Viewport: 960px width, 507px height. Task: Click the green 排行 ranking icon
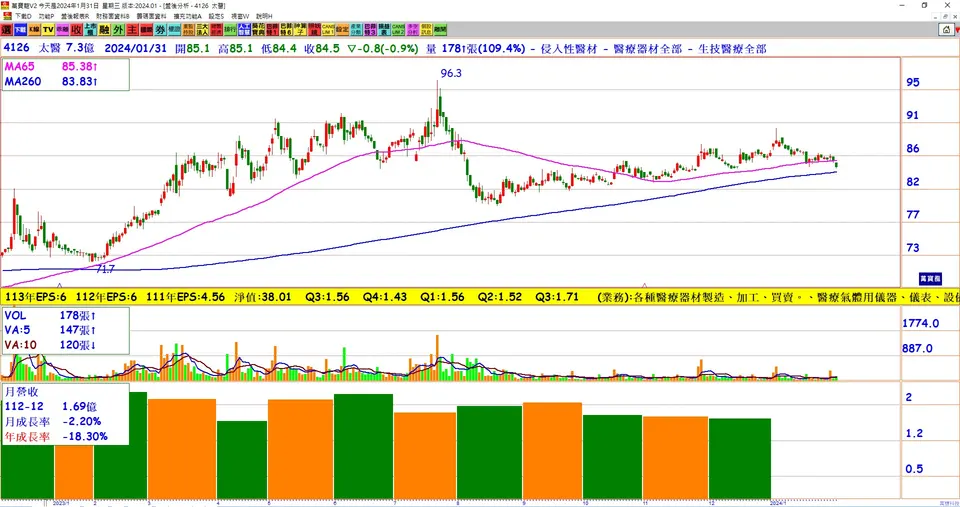tap(230, 29)
